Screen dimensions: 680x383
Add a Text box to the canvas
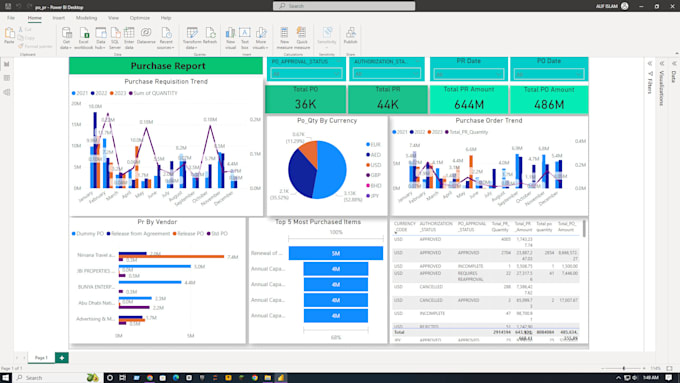[245, 38]
